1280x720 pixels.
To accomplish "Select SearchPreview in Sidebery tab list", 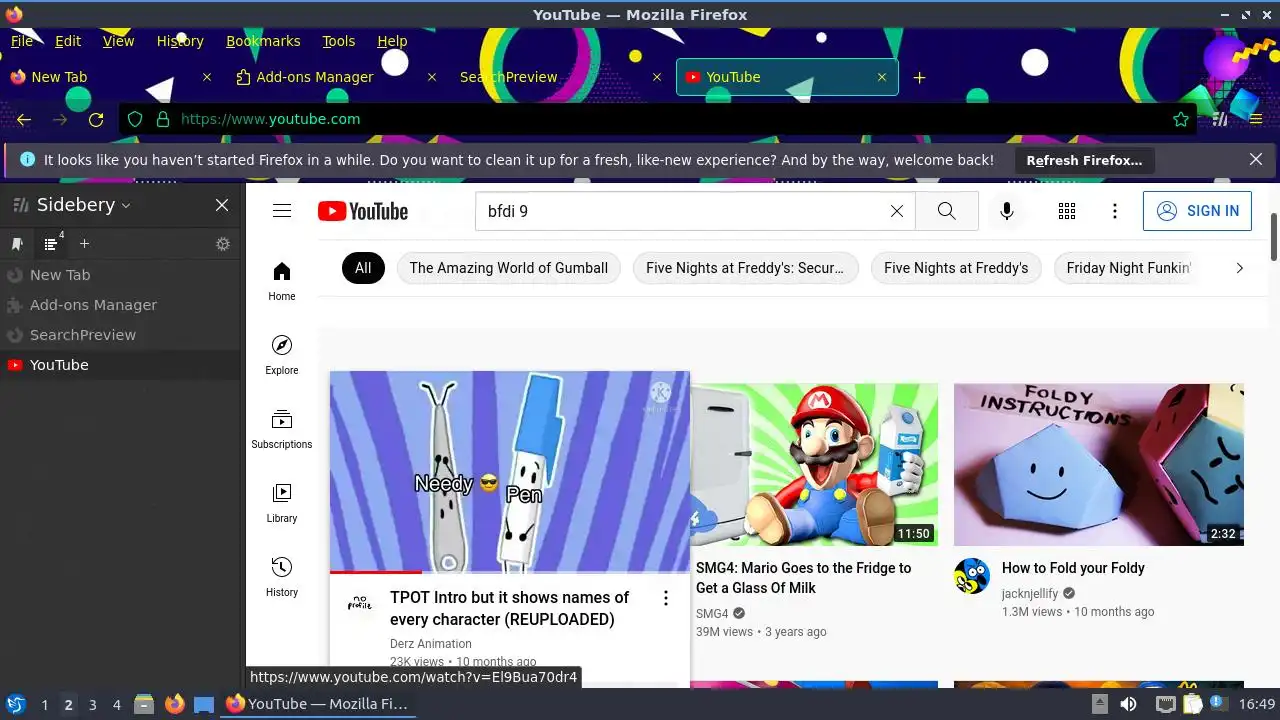I will pyautogui.click(x=121, y=335).
